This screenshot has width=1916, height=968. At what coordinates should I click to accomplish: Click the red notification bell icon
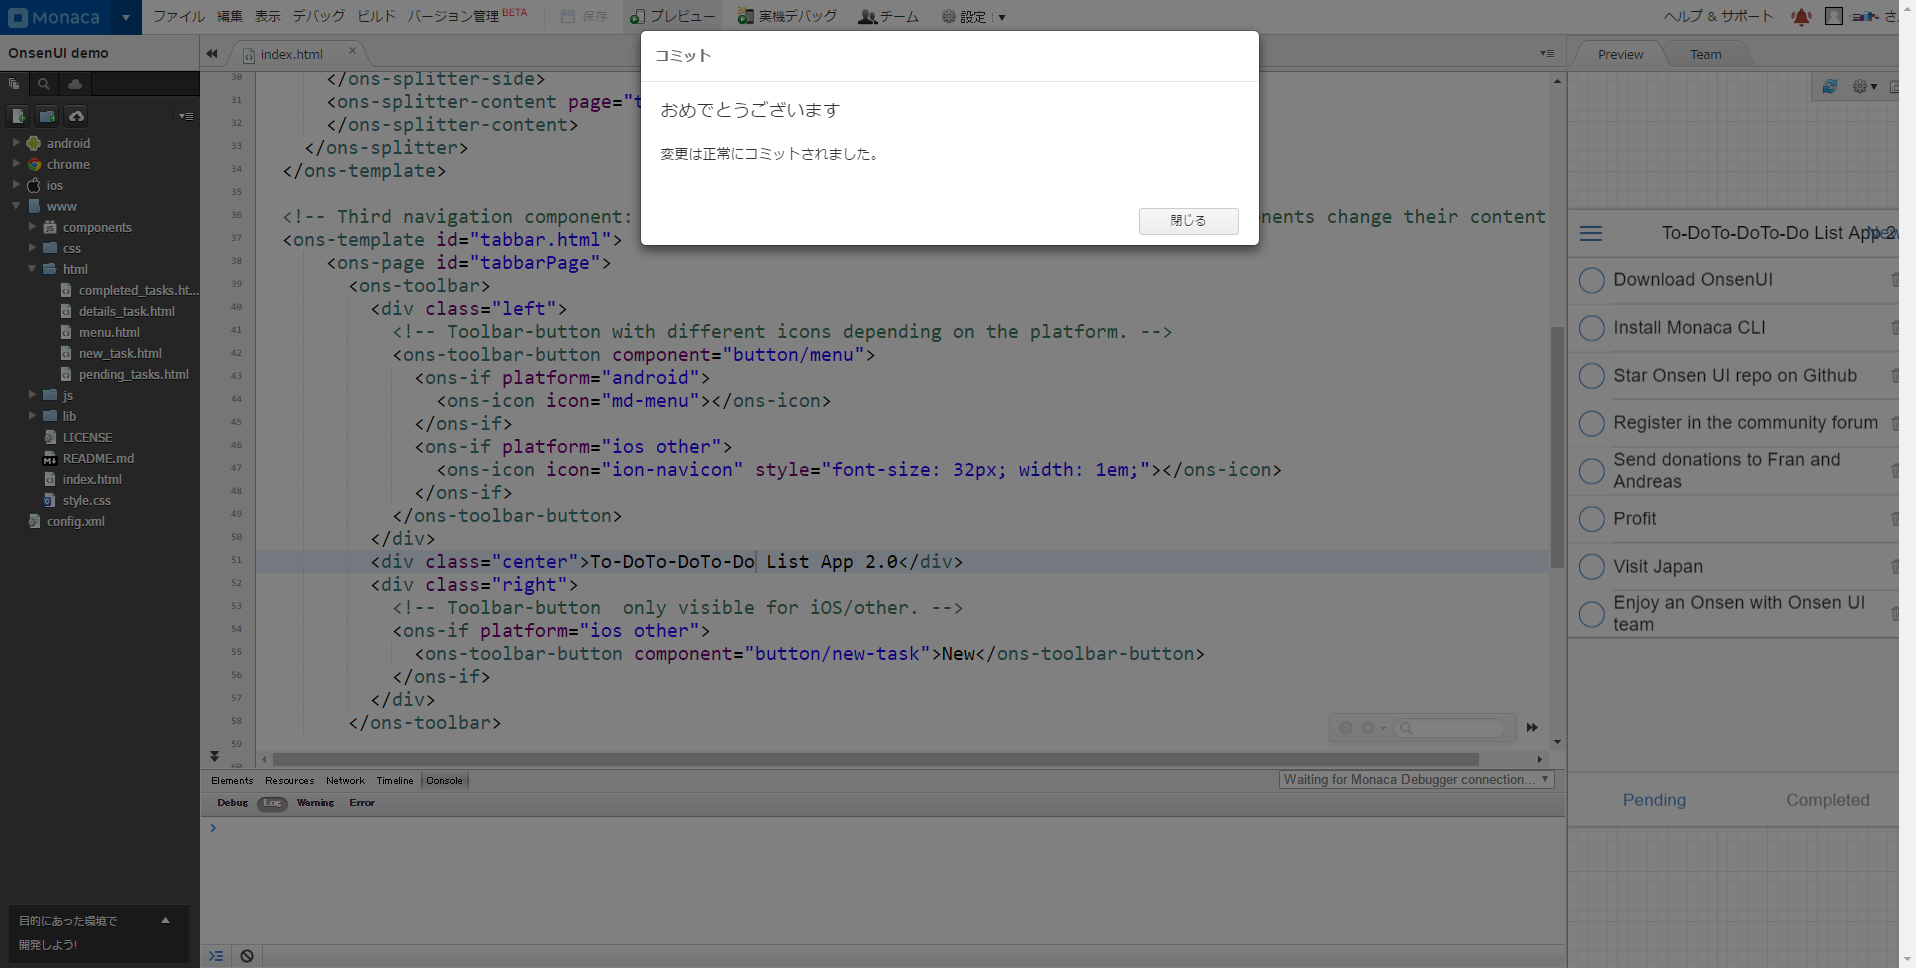(1801, 17)
